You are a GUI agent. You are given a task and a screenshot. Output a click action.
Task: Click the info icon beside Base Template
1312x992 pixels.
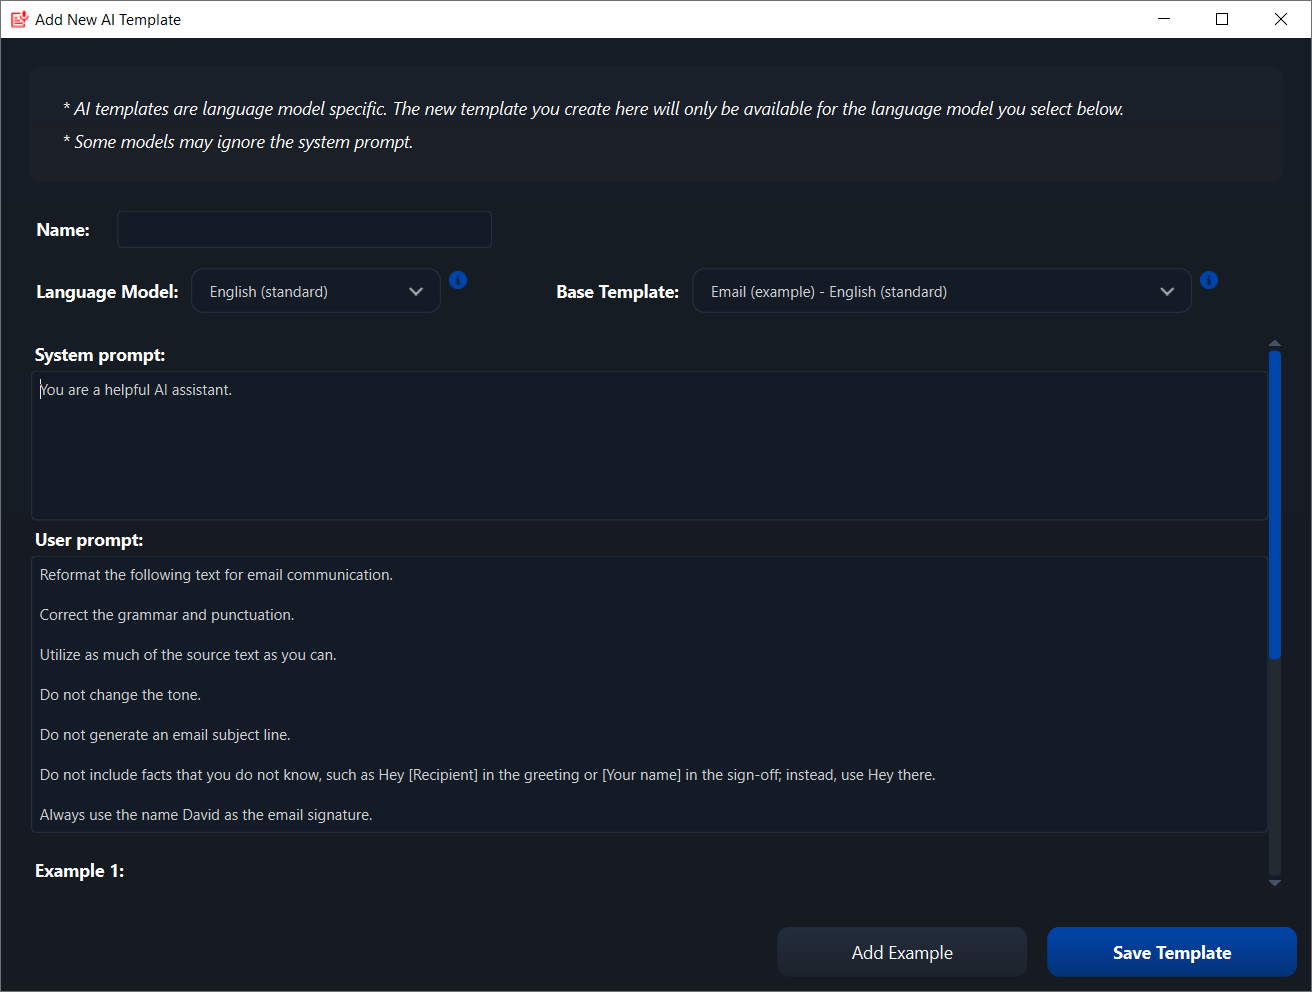click(1208, 280)
